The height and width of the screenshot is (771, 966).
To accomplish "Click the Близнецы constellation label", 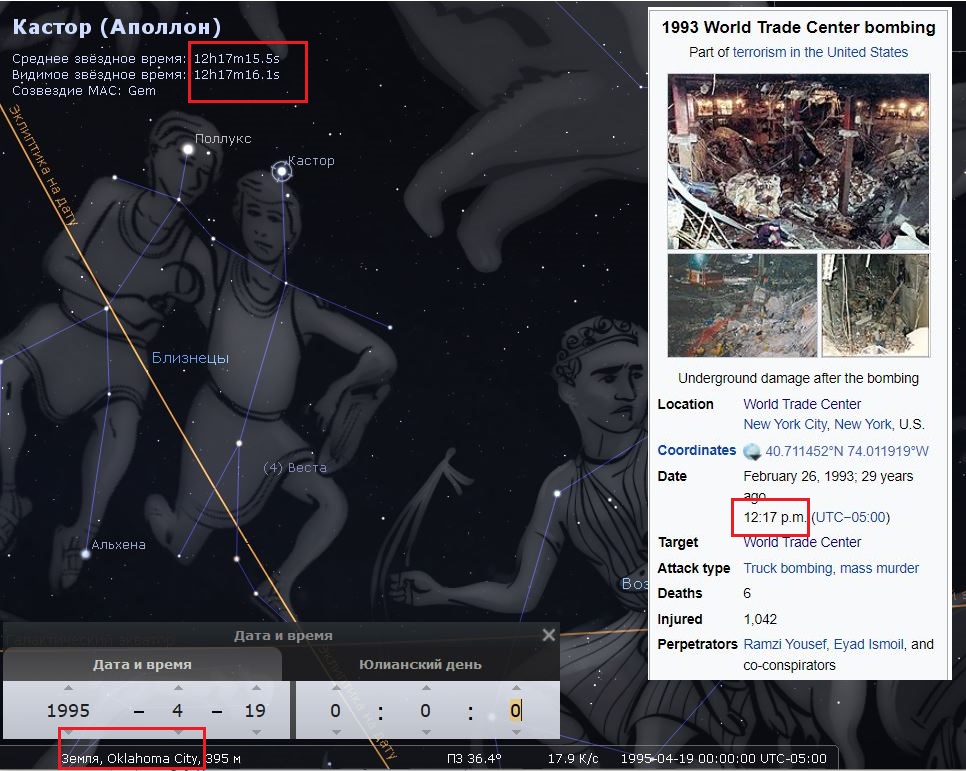I will pos(190,357).
